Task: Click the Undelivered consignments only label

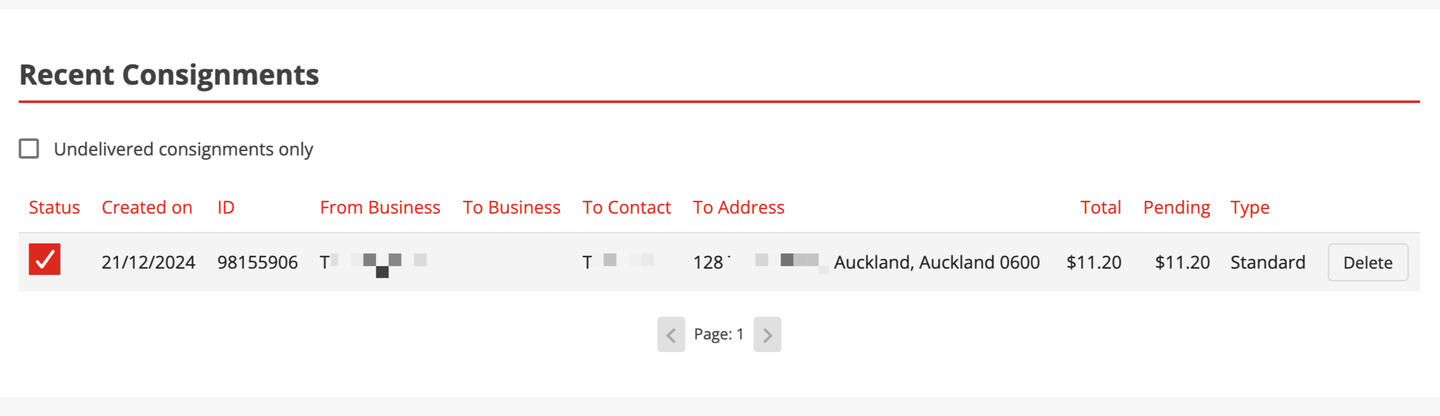Action: coord(183,150)
